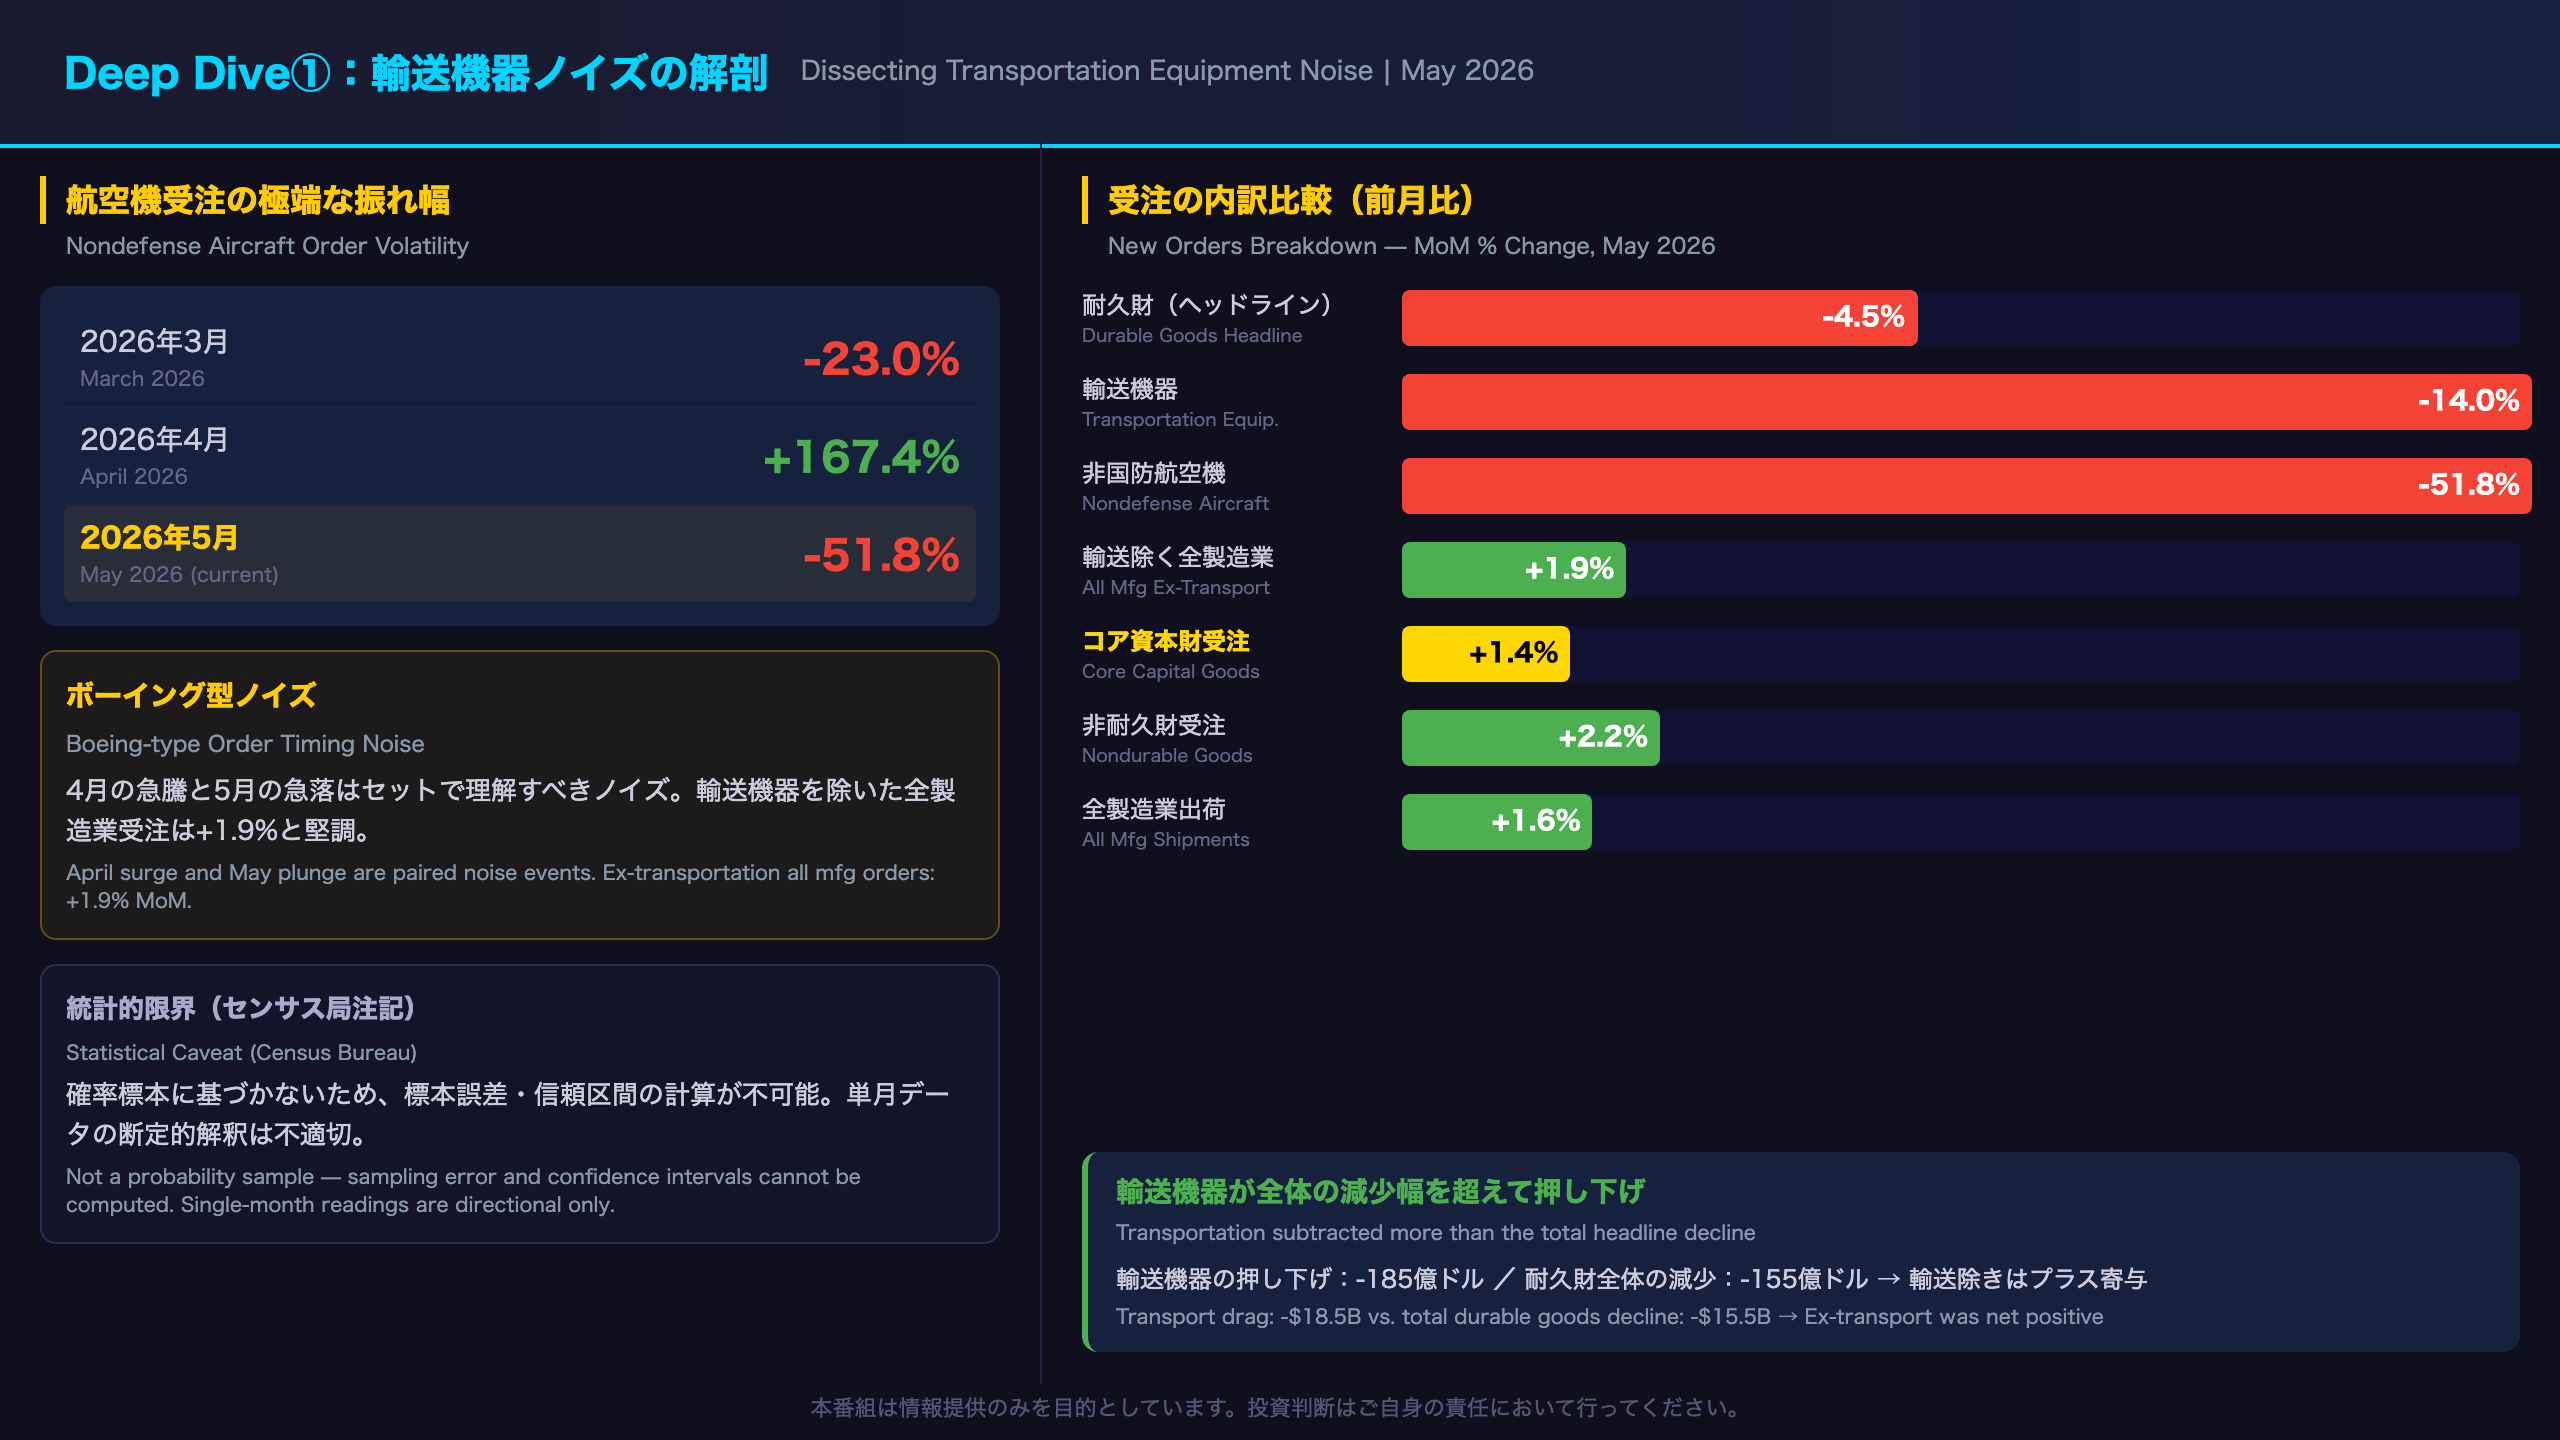The image size is (2560, 1440).
Task: Click the red -51.8% Nondefense Aircraft bar
Action: pyautogui.click(x=1966, y=486)
